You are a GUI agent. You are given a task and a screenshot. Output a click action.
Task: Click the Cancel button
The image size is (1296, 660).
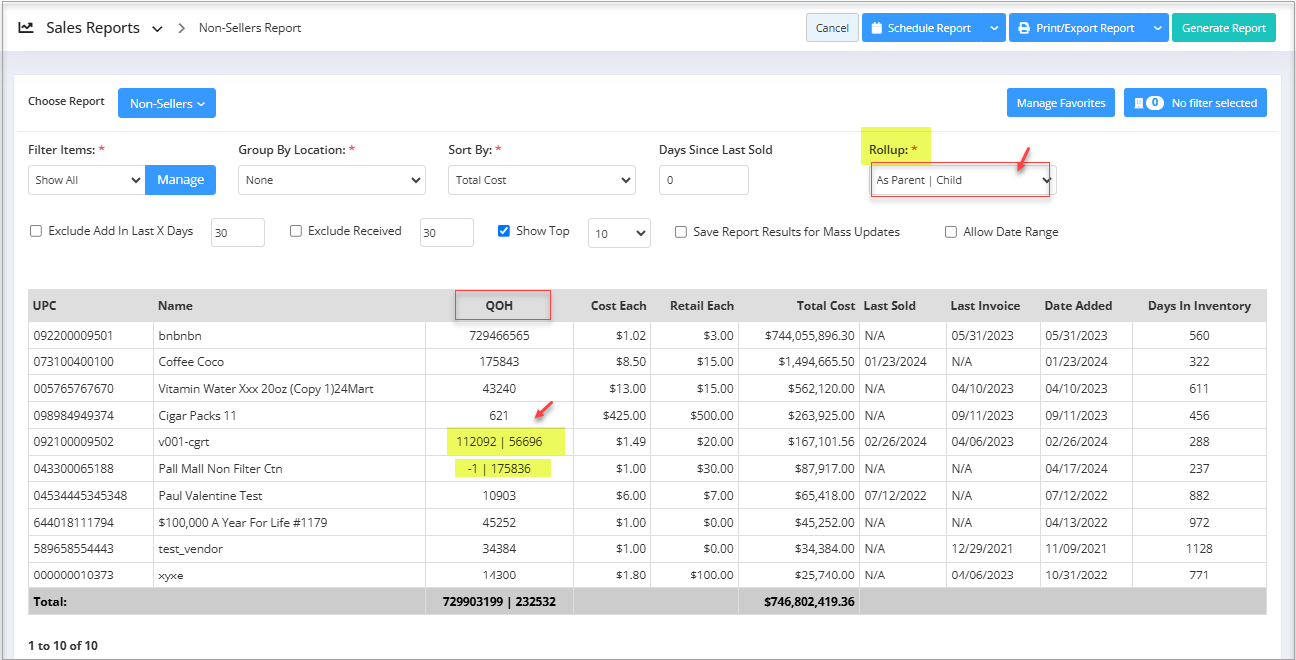832,28
